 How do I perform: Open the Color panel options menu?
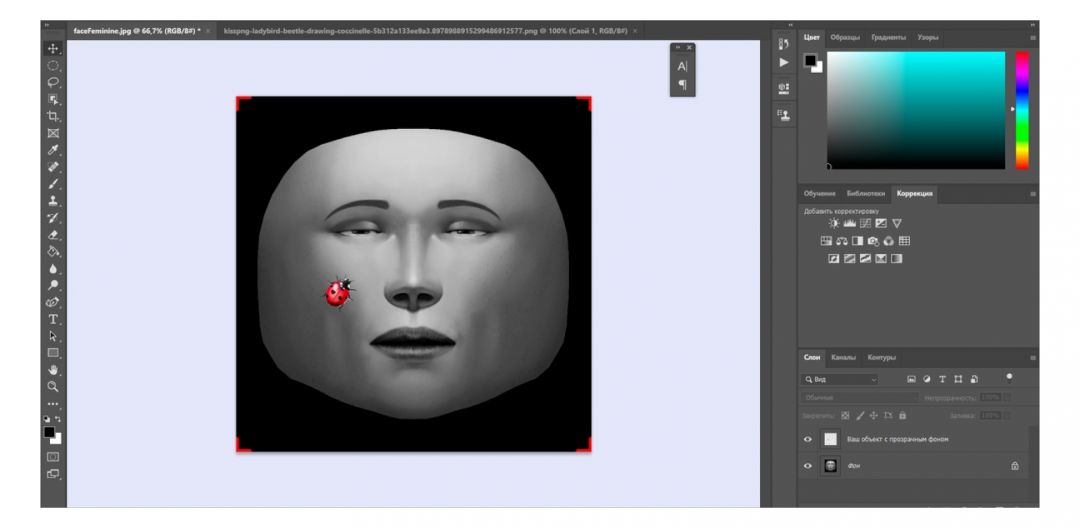click(x=1033, y=37)
